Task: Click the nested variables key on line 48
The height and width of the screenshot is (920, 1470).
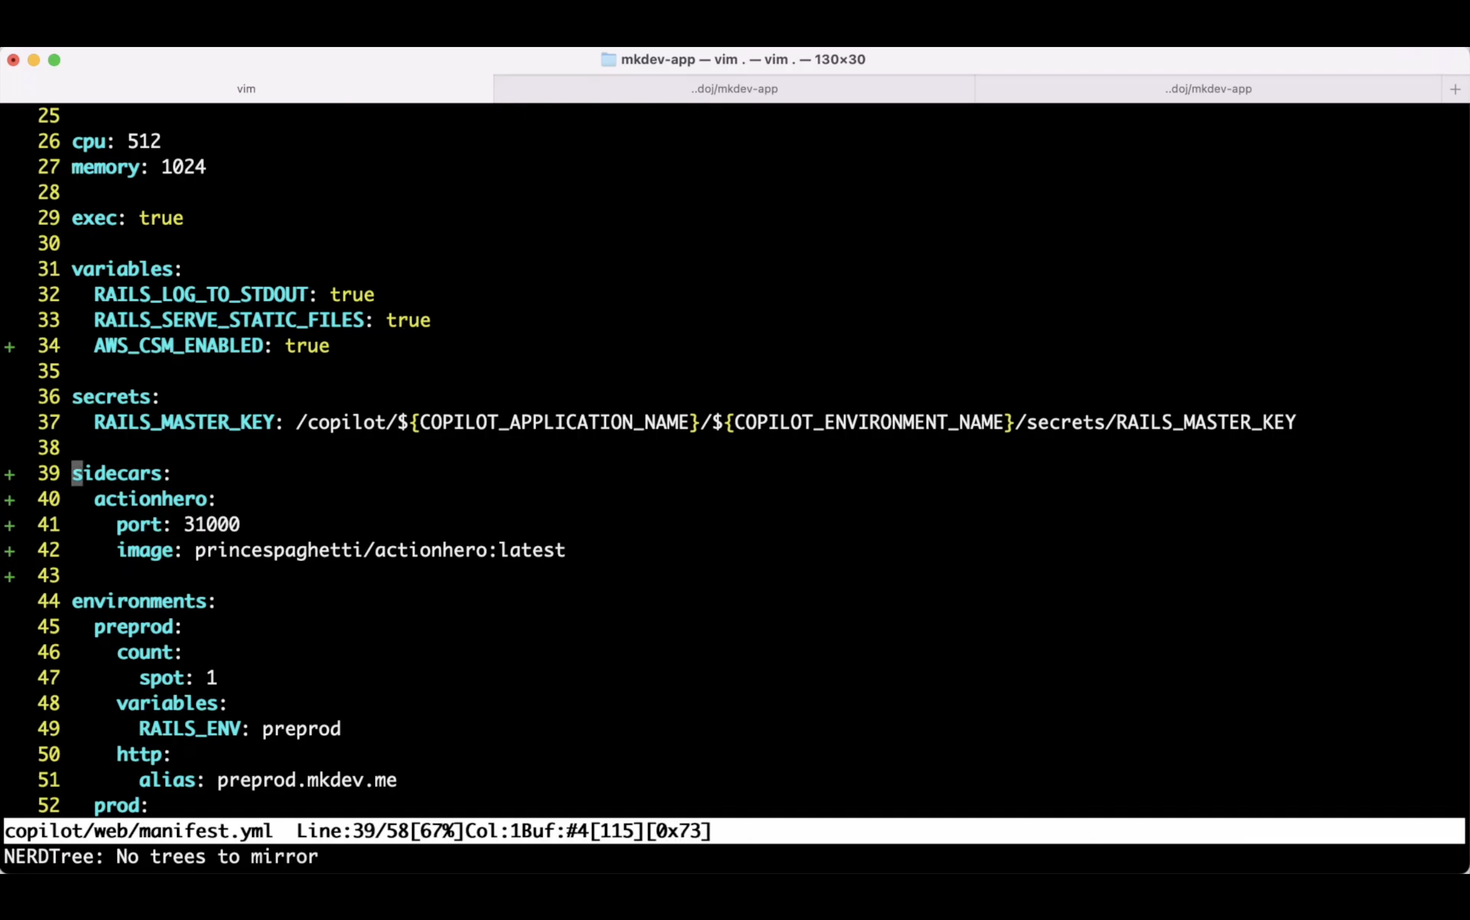Action: pyautogui.click(x=167, y=703)
